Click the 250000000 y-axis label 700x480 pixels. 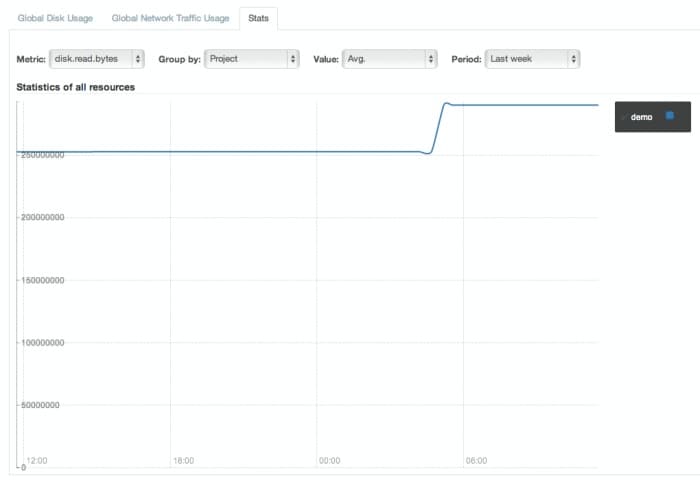42,155
